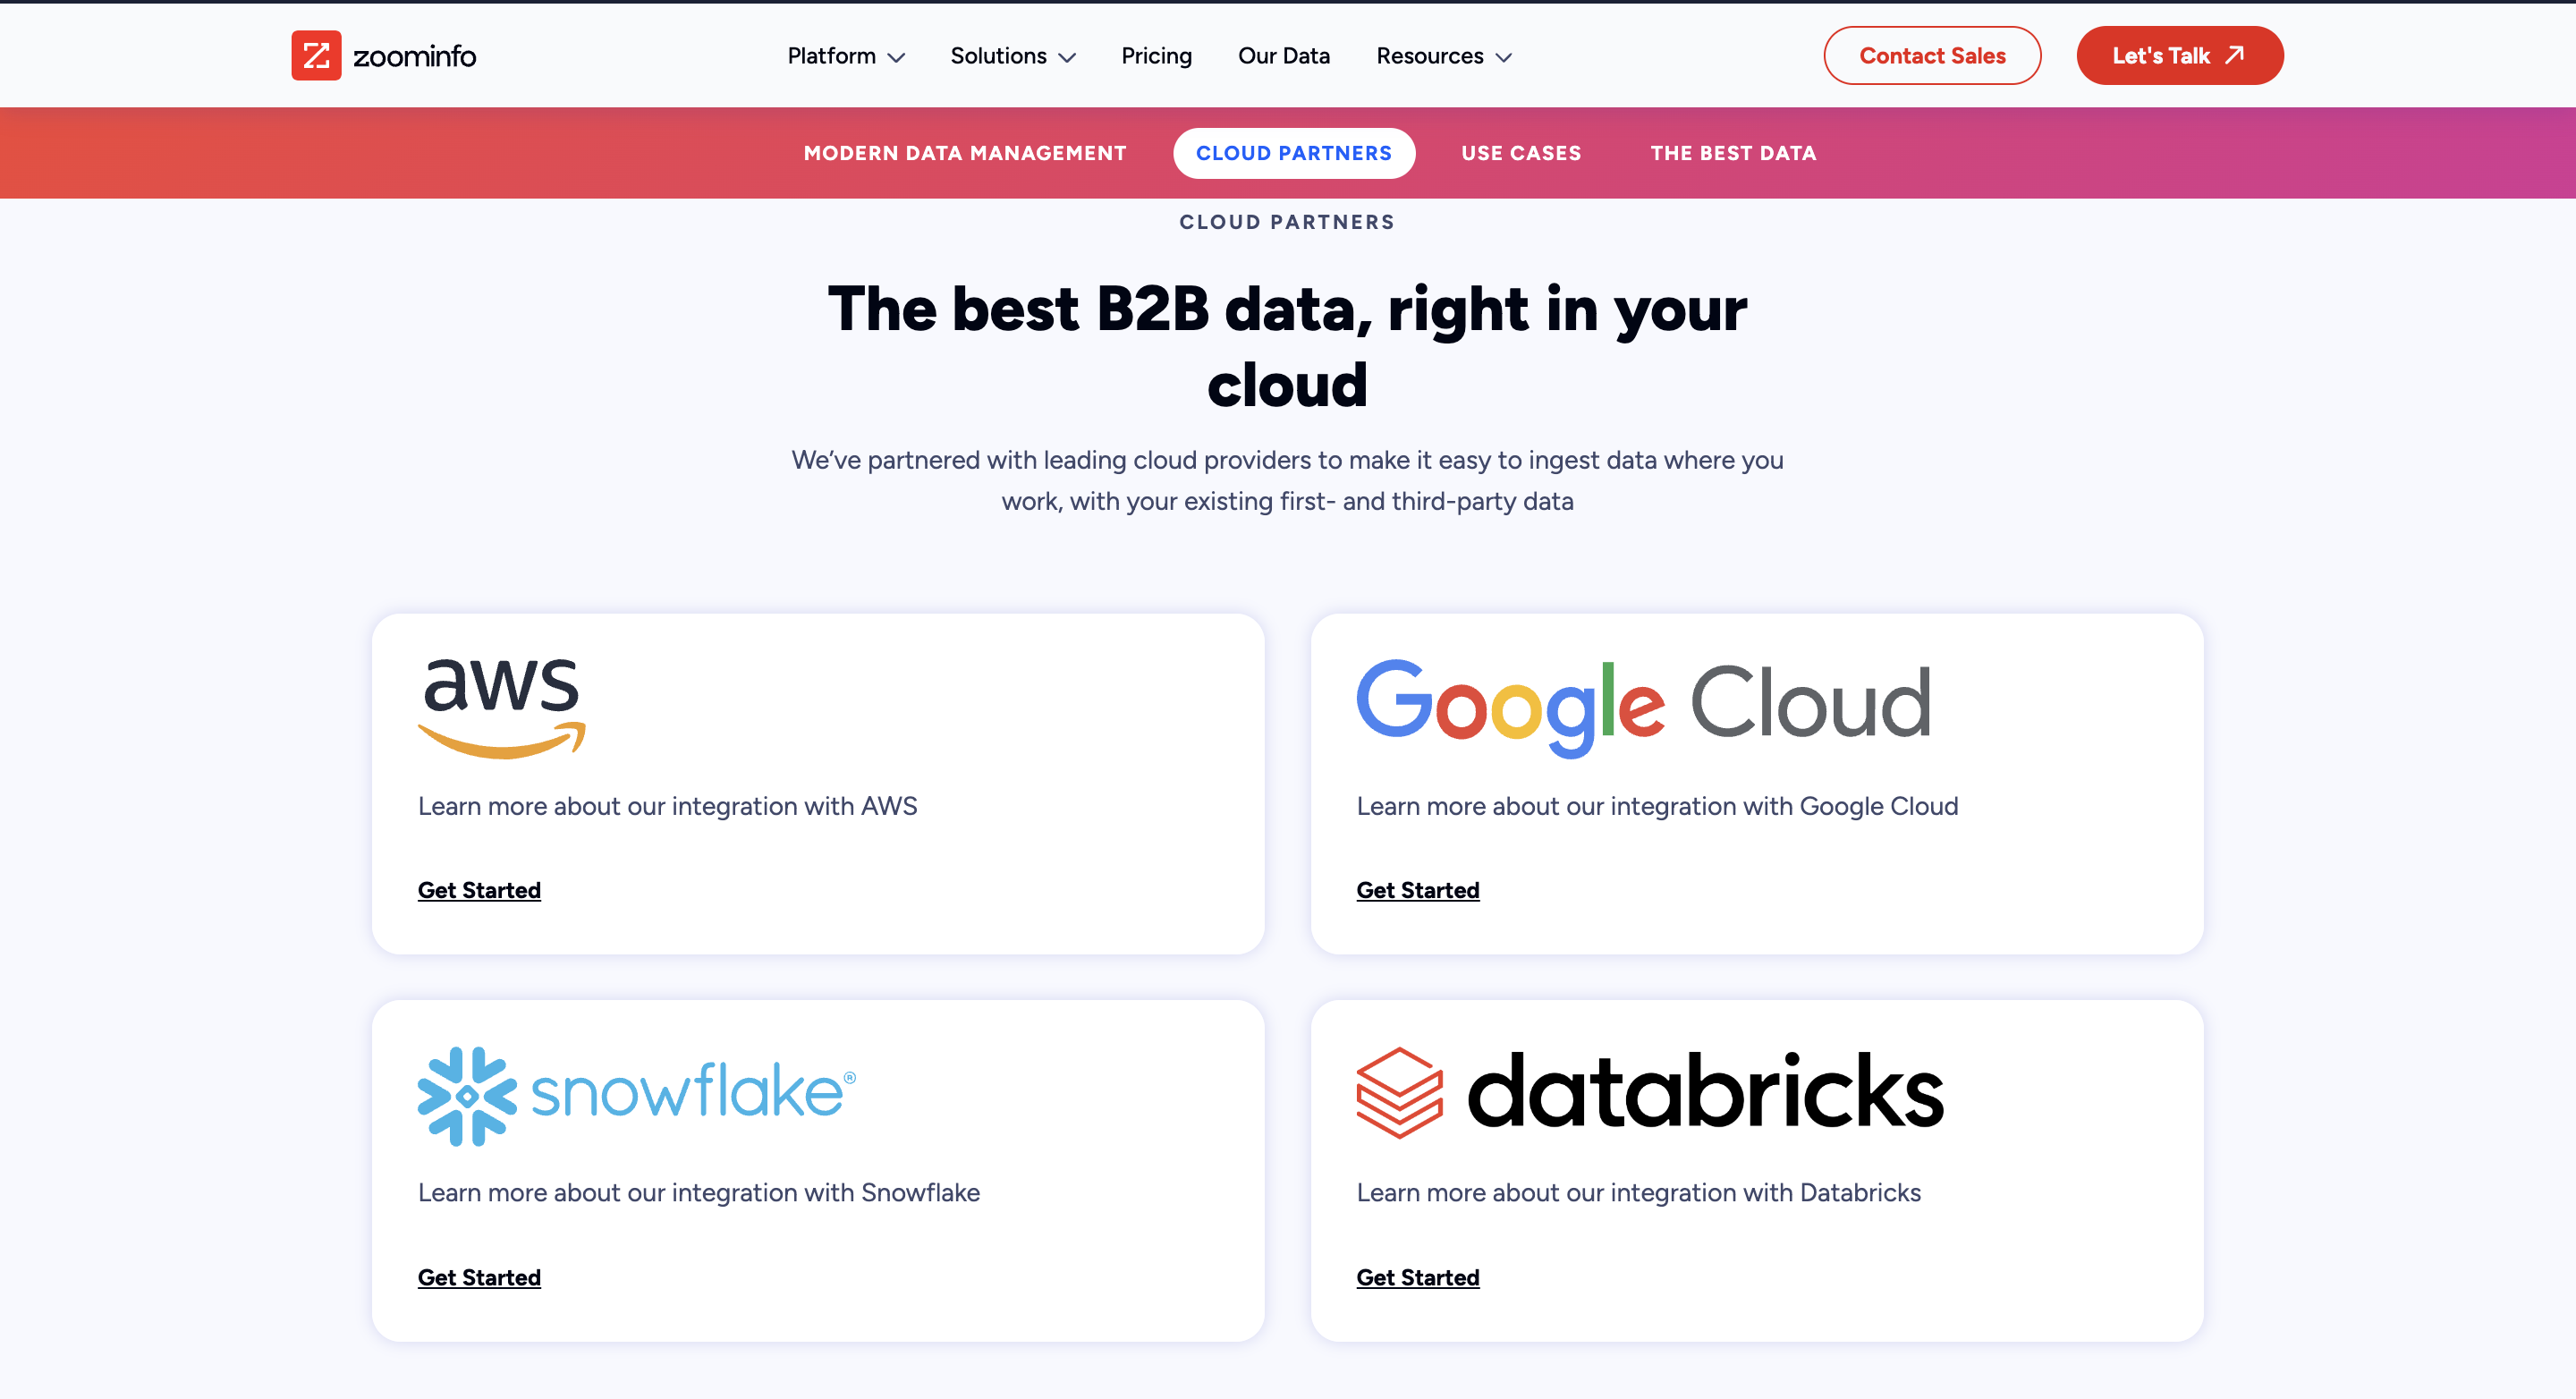Screen dimensions: 2576x1399
Task: Click the Google Cloud logo
Action: click(1643, 706)
